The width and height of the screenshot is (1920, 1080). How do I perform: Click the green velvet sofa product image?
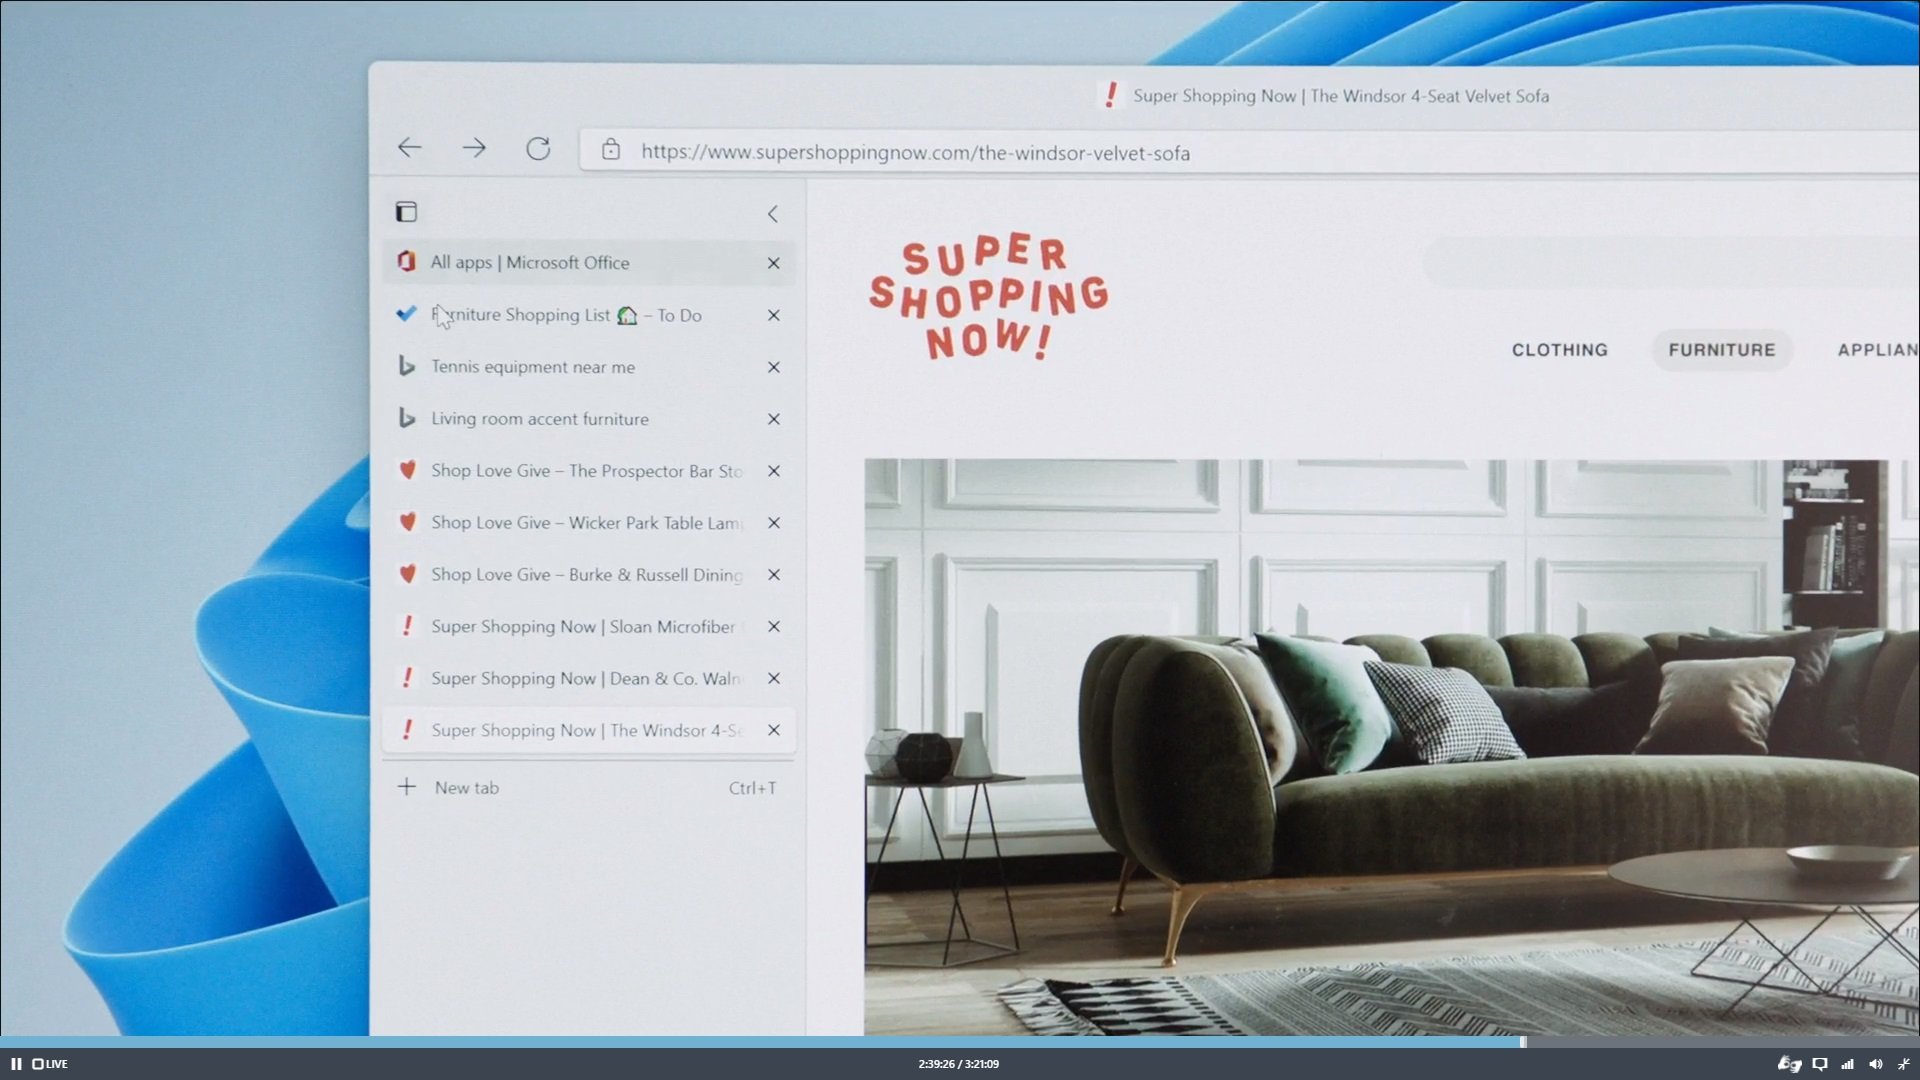tap(1390, 747)
